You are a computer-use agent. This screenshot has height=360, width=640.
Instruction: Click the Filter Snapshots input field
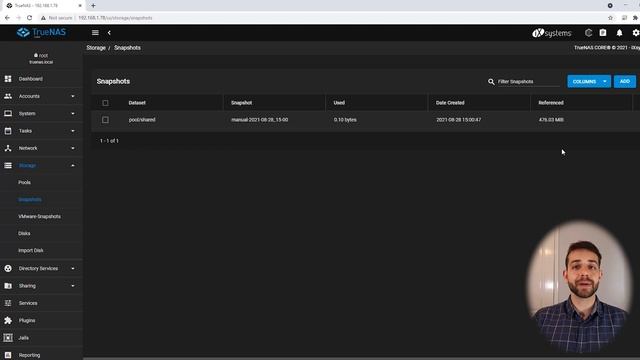pyautogui.click(x=528, y=82)
